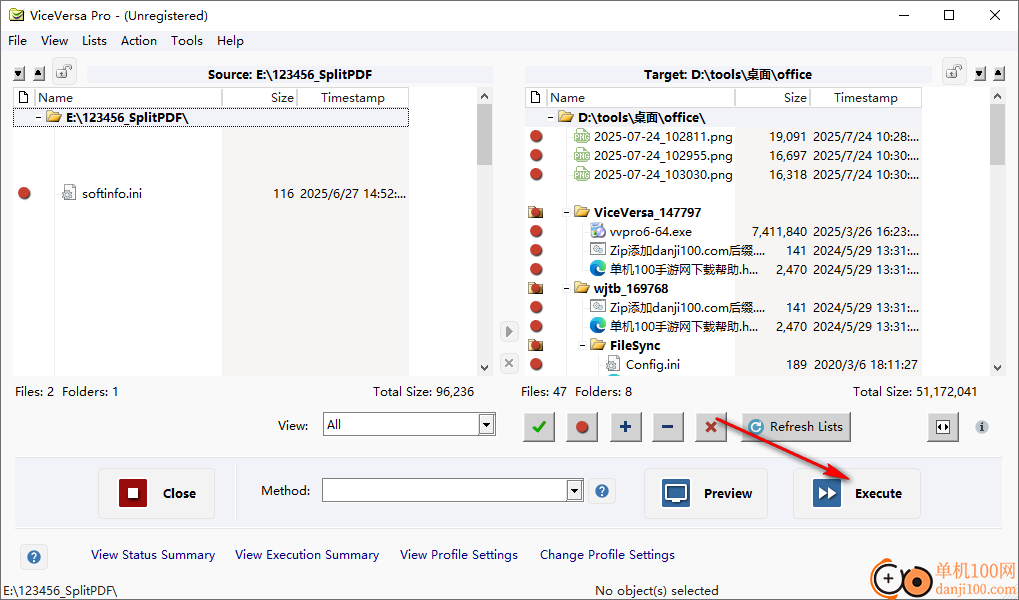This screenshot has height=600, width=1019.
Task: Open the File menu
Action: pyautogui.click(x=18, y=40)
